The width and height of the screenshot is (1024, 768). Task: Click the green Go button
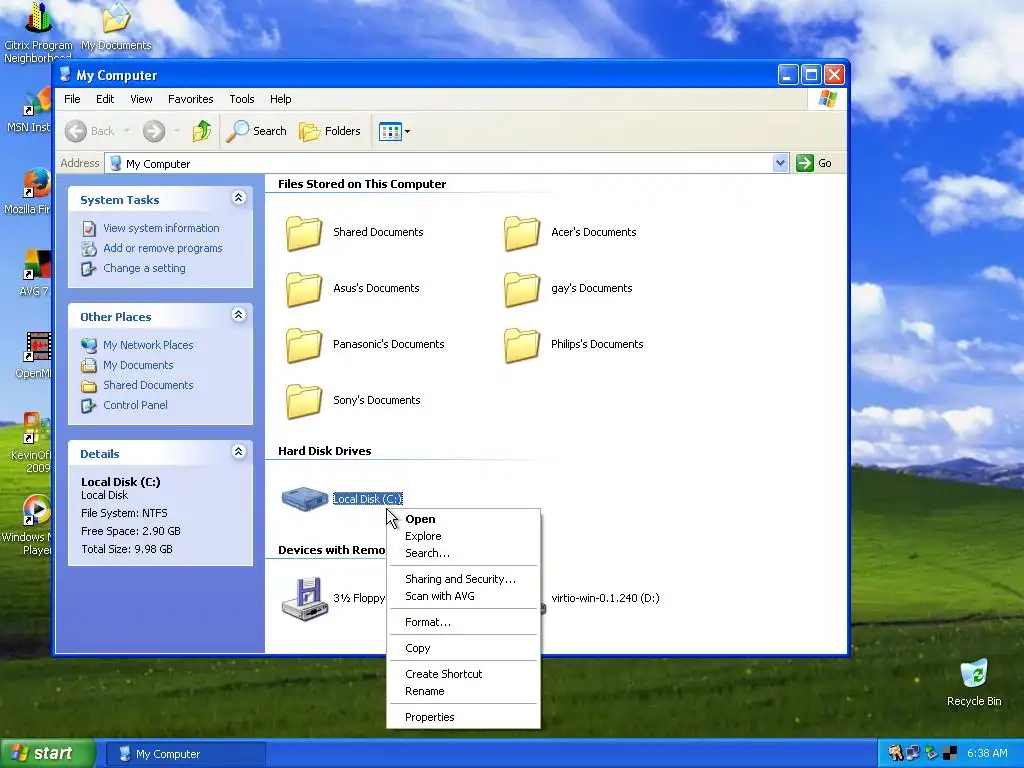[x=814, y=163]
